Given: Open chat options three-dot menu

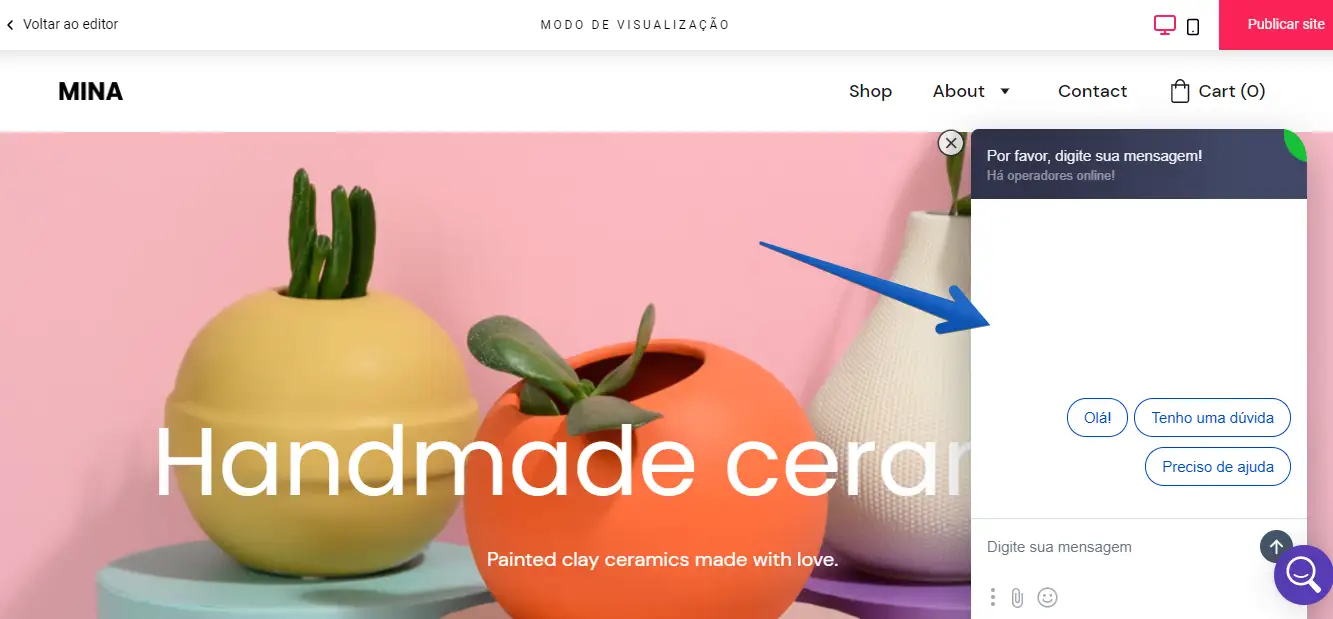Looking at the screenshot, I should pyautogui.click(x=992, y=597).
